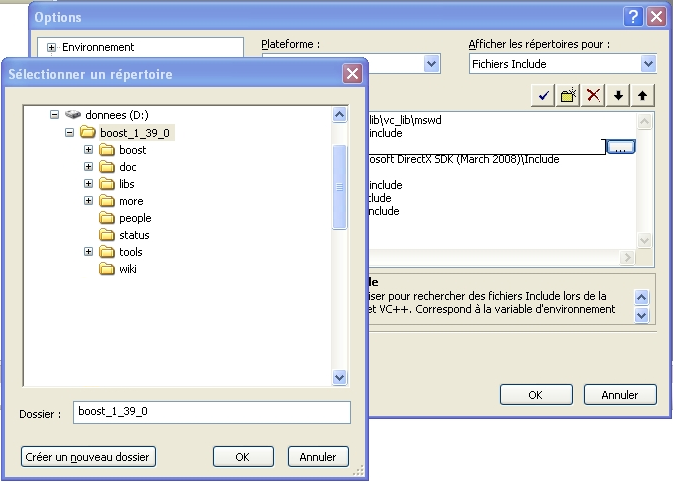Click the checkmark verify-paths icon
This screenshot has height=482, width=673.
tap(544, 95)
